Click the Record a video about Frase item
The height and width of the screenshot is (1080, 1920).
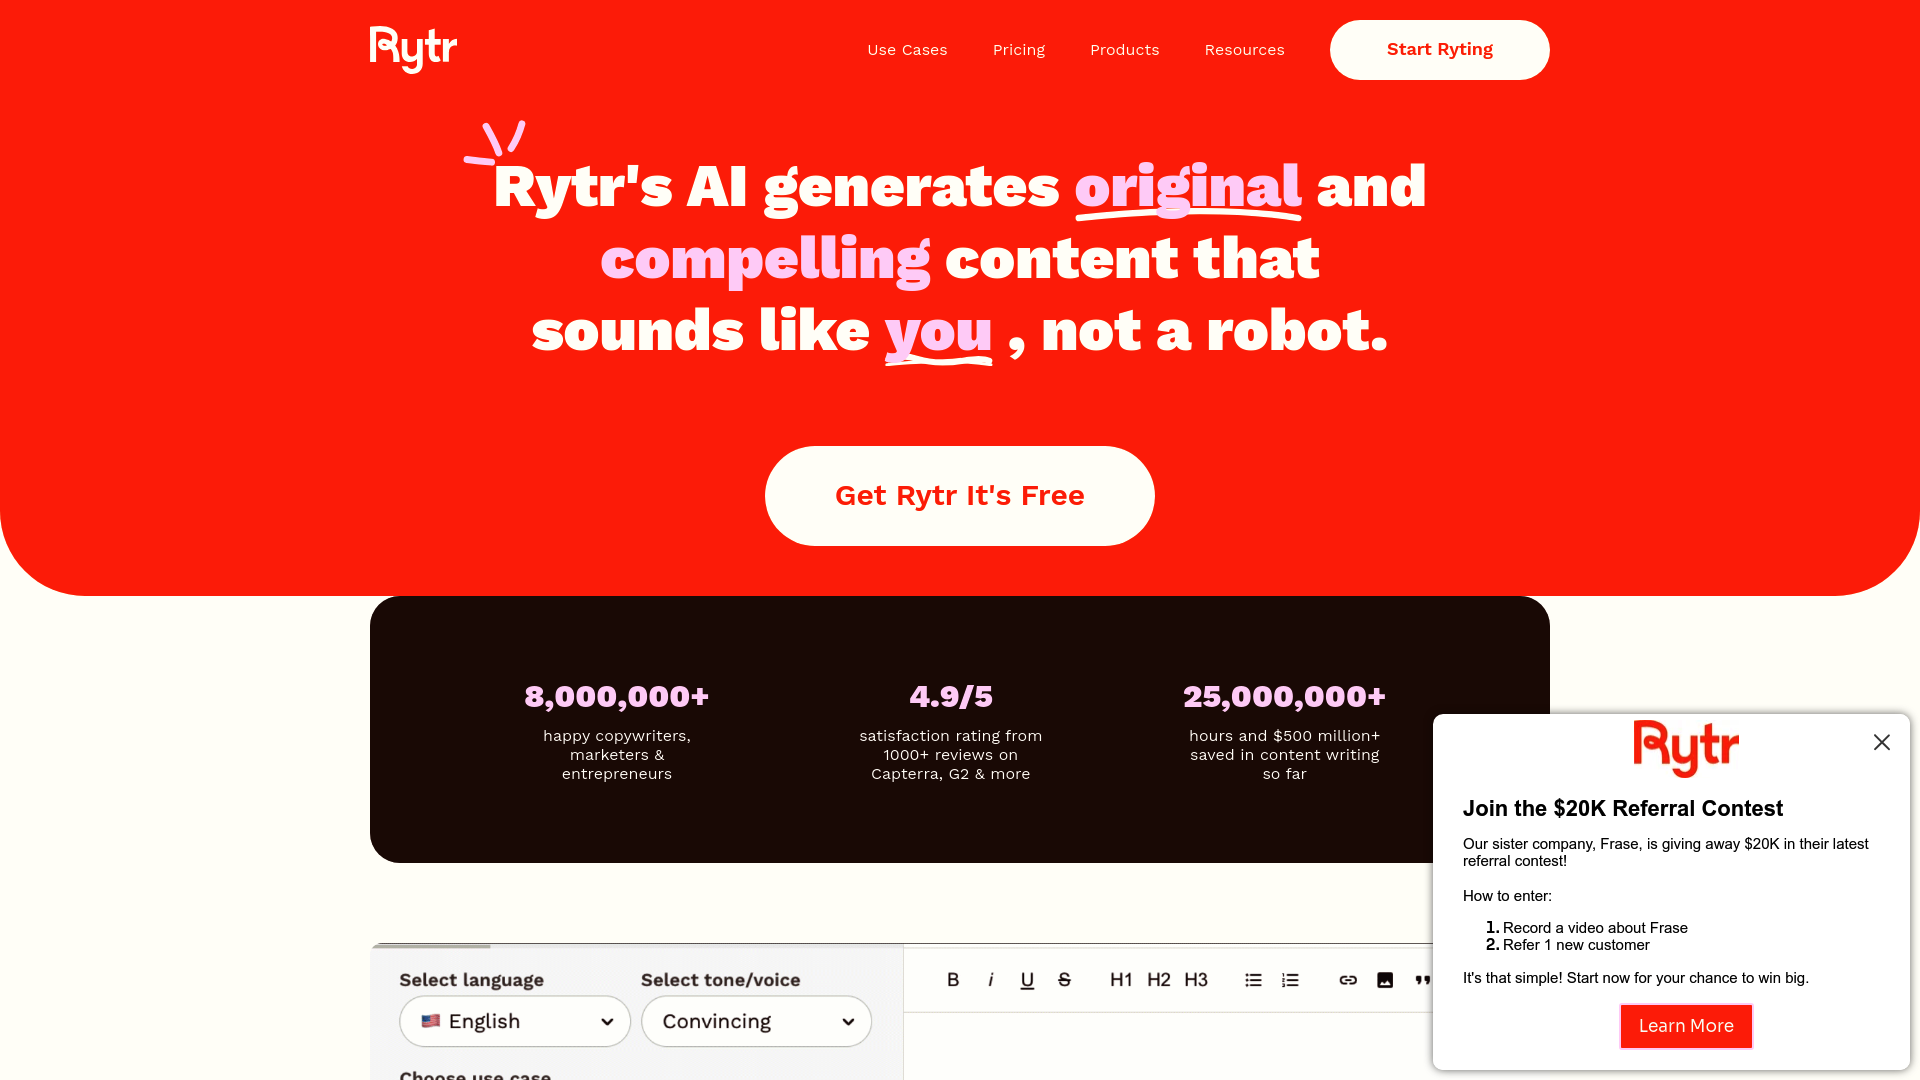tap(1595, 928)
